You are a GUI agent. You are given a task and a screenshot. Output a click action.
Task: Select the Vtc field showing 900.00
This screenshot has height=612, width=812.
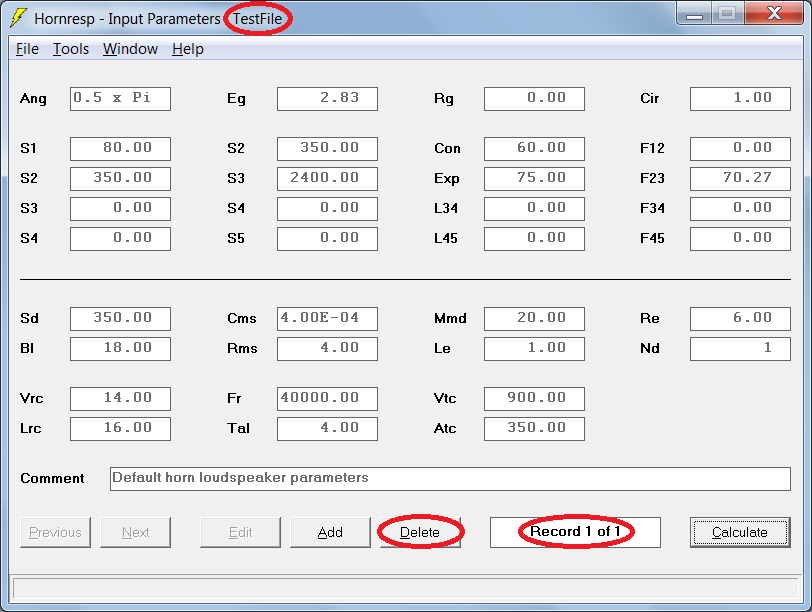click(534, 399)
